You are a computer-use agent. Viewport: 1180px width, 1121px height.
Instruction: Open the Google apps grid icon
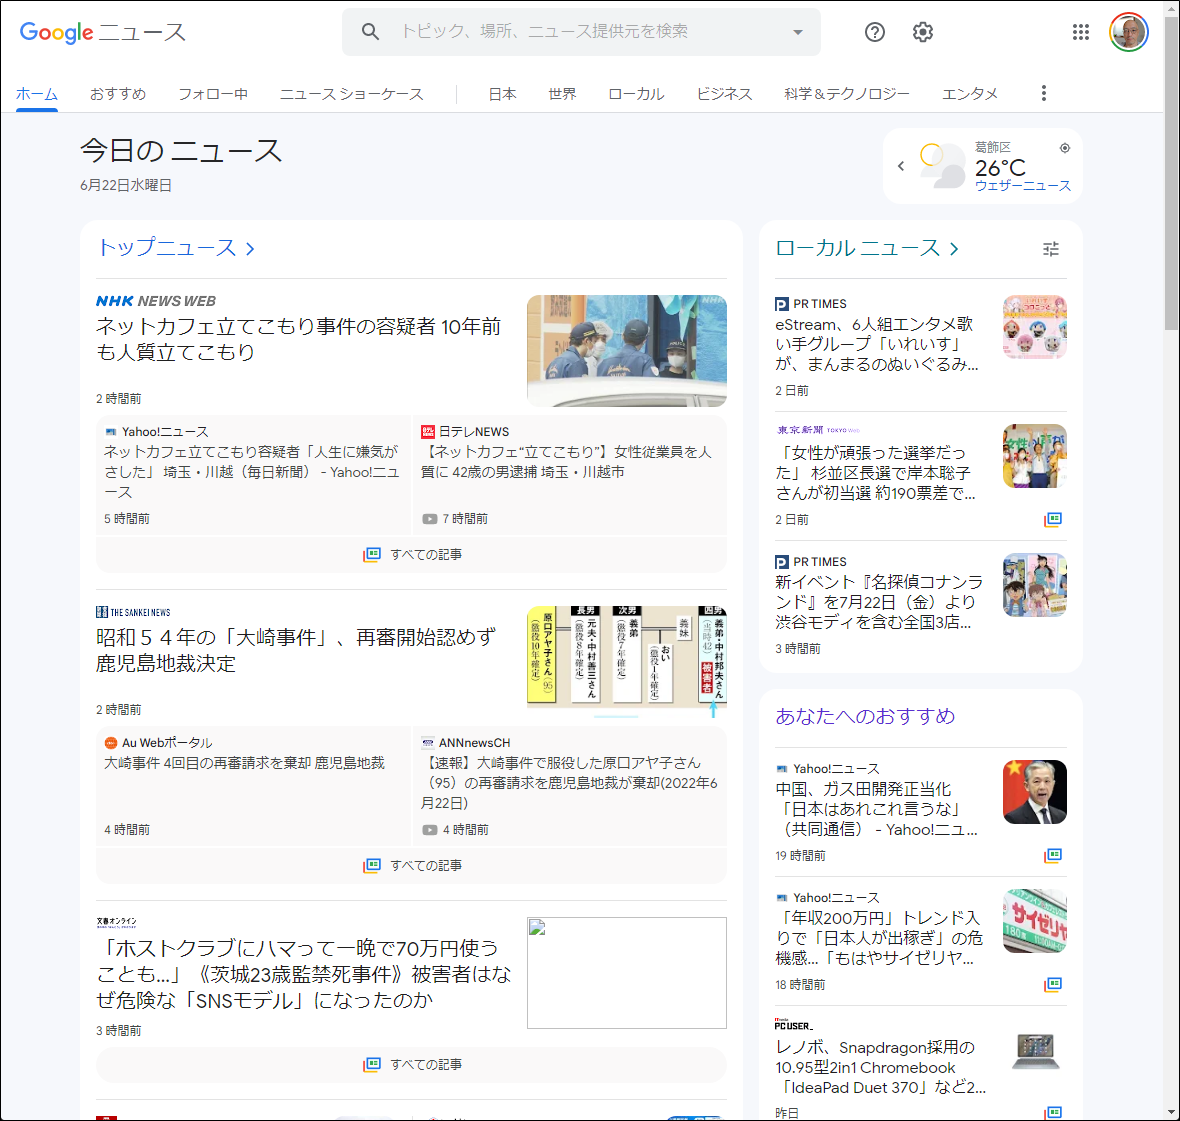pyautogui.click(x=1081, y=32)
